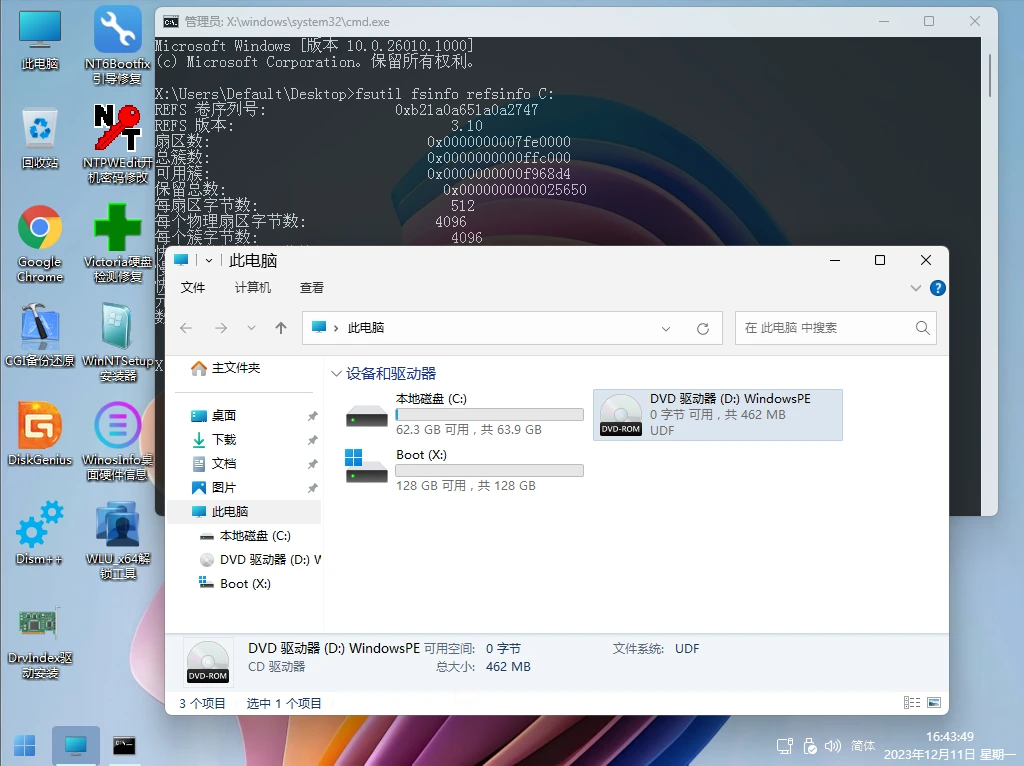Select Boot (X:) in navigation tree
The width and height of the screenshot is (1024, 766).
coord(244,584)
